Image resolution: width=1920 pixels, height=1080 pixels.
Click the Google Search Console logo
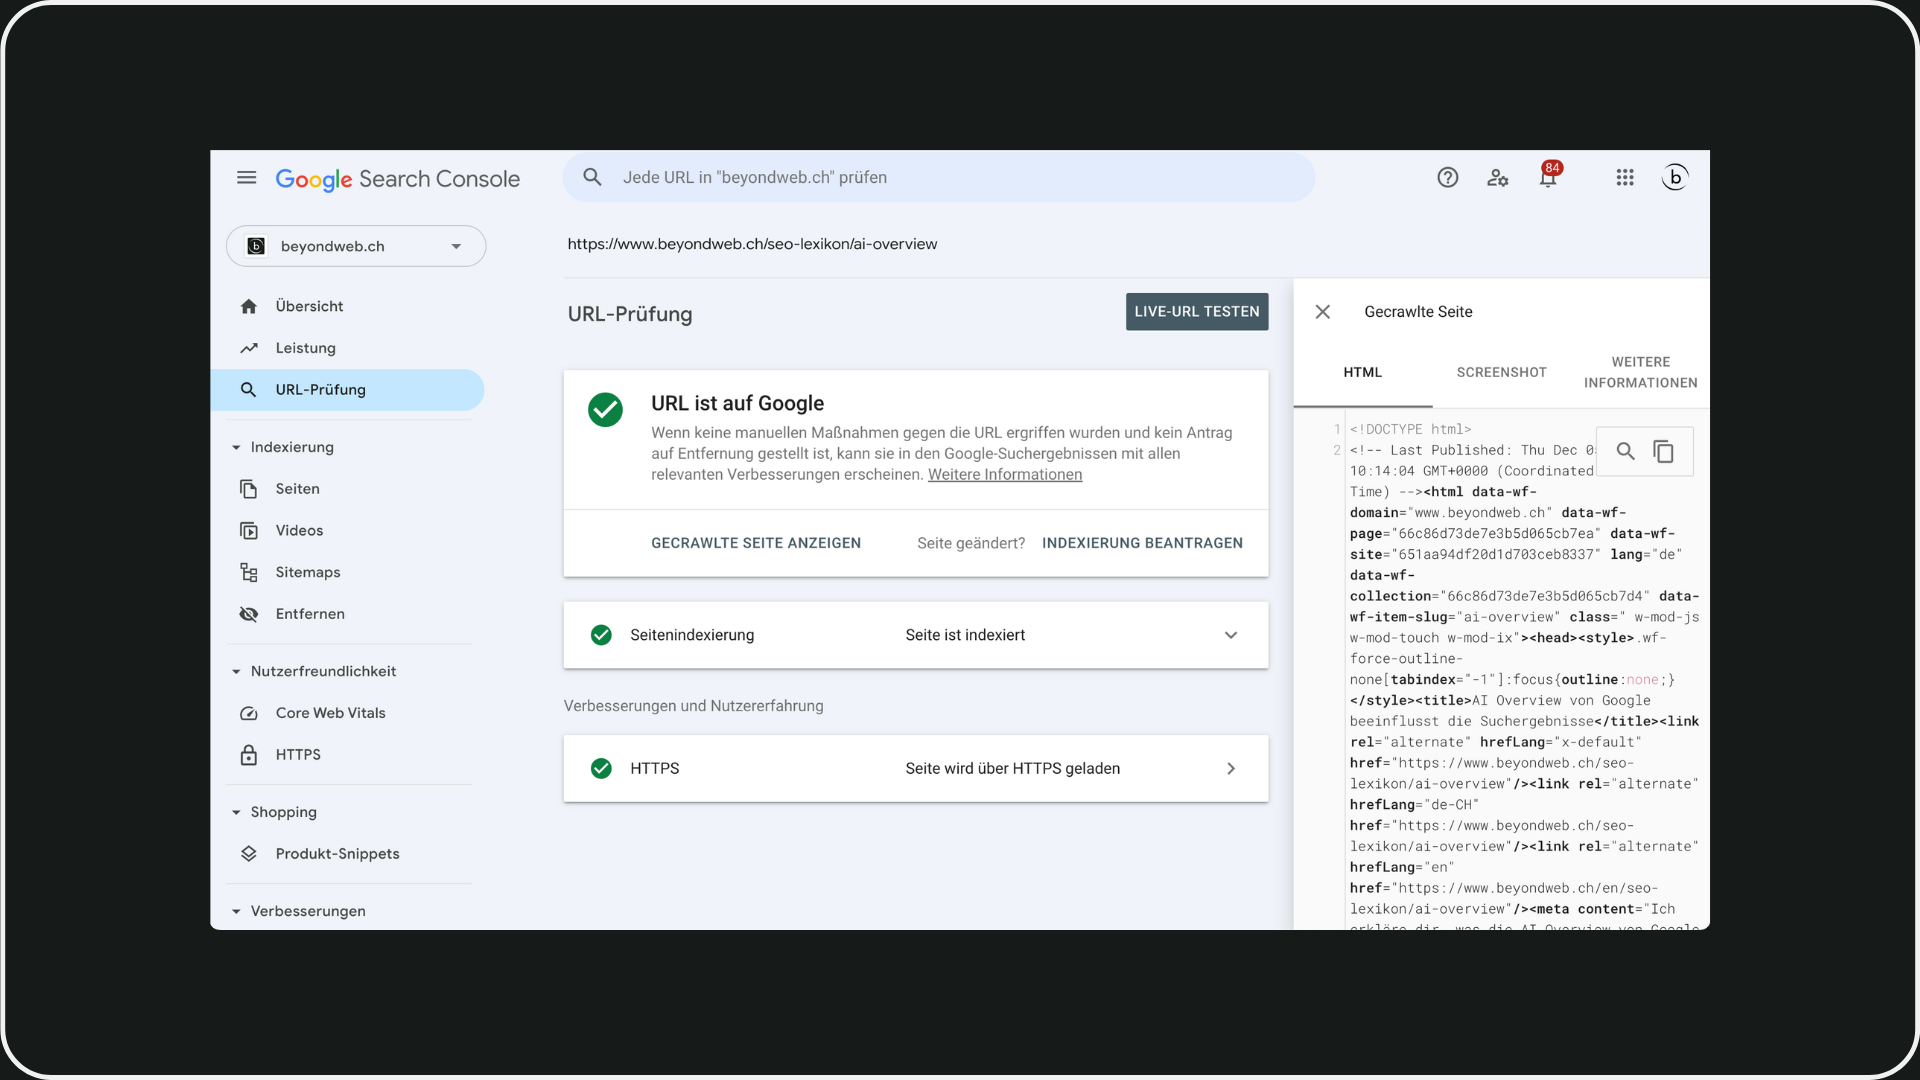click(x=397, y=179)
